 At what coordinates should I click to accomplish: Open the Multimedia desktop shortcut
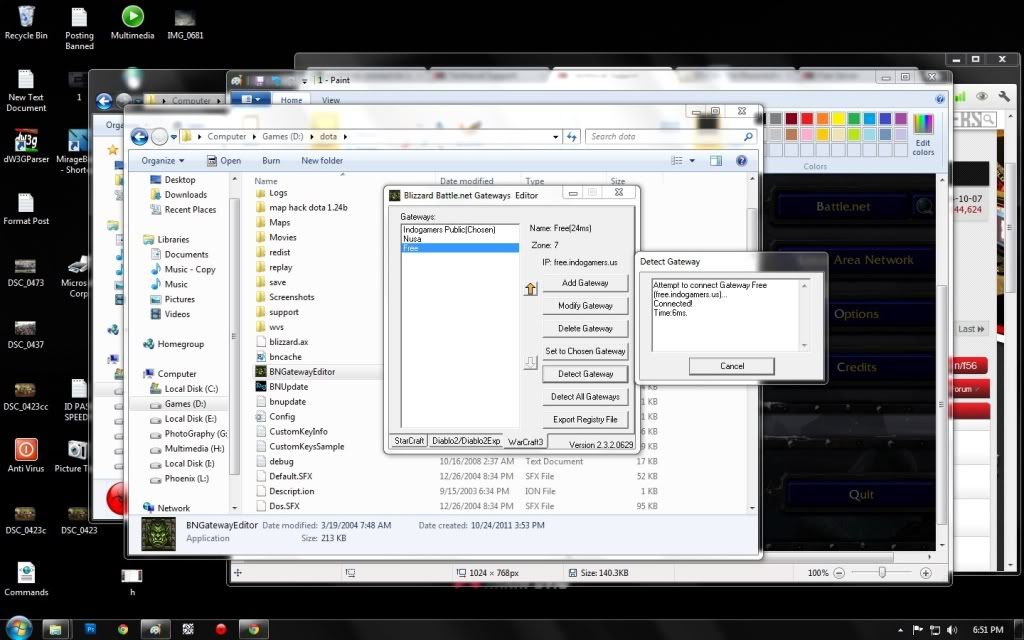click(133, 23)
